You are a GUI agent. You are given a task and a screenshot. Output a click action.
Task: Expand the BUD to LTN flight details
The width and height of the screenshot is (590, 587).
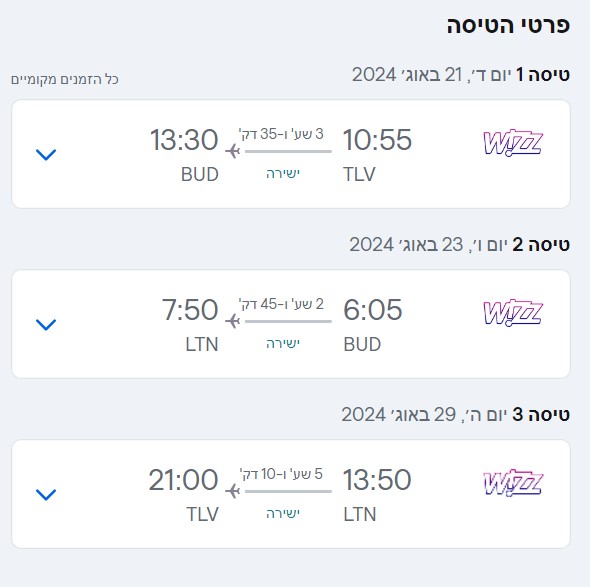46,324
